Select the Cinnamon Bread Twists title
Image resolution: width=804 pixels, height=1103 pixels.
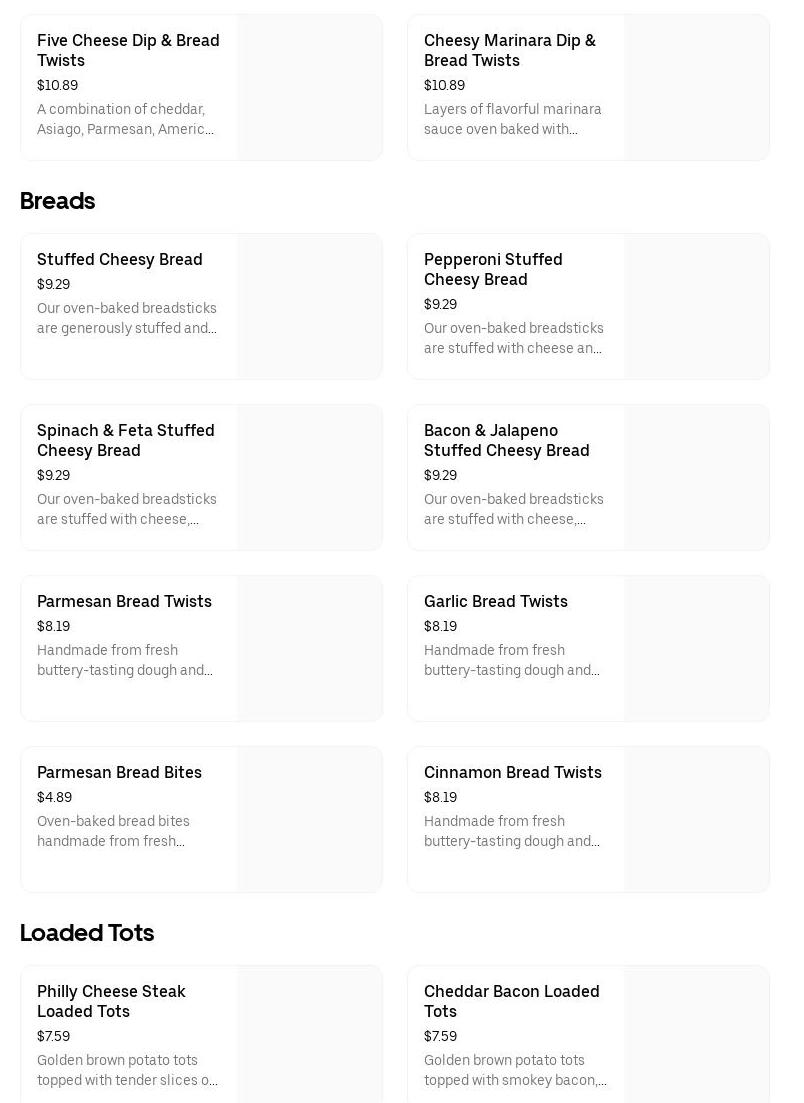(513, 772)
